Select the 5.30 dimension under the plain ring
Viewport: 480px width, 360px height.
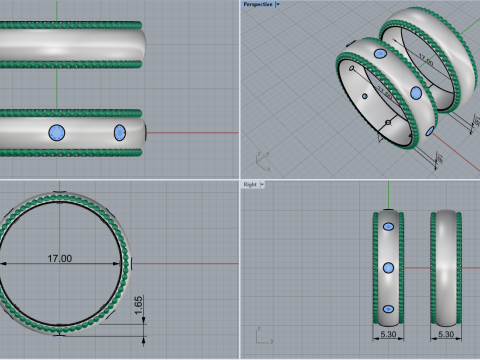tap(446, 334)
